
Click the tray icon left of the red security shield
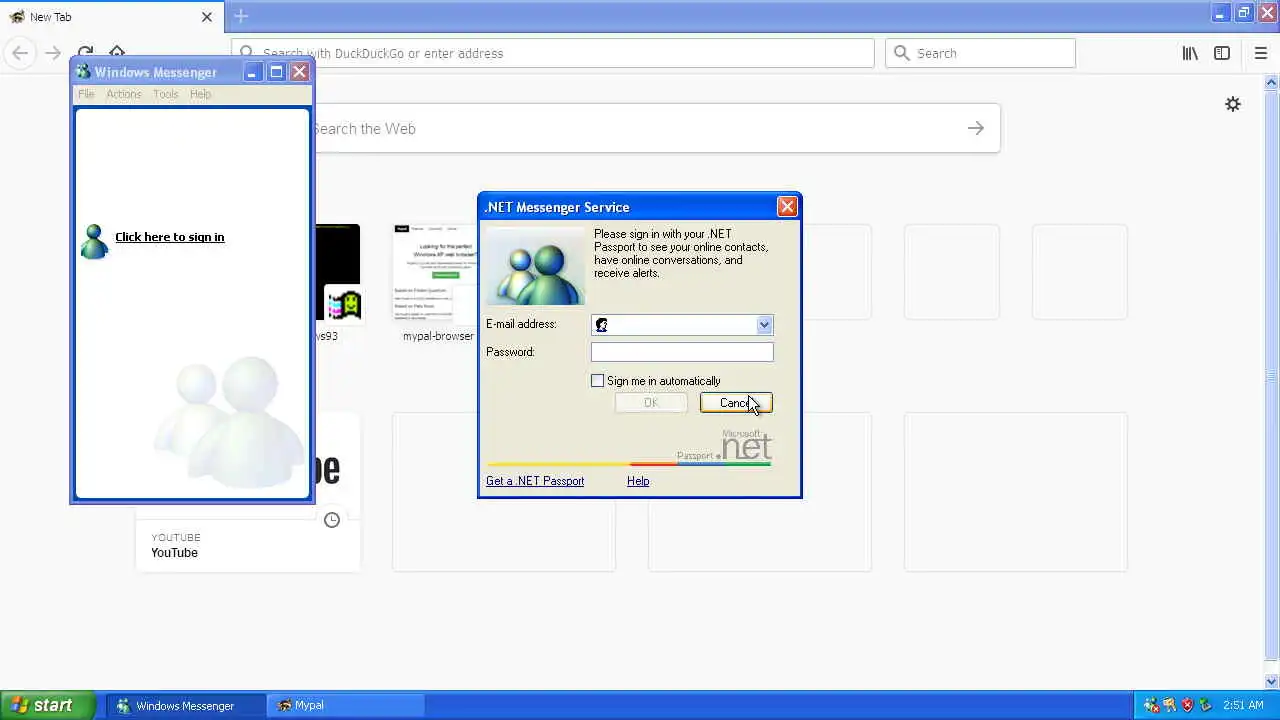pyautogui.click(x=1169, y=705)
